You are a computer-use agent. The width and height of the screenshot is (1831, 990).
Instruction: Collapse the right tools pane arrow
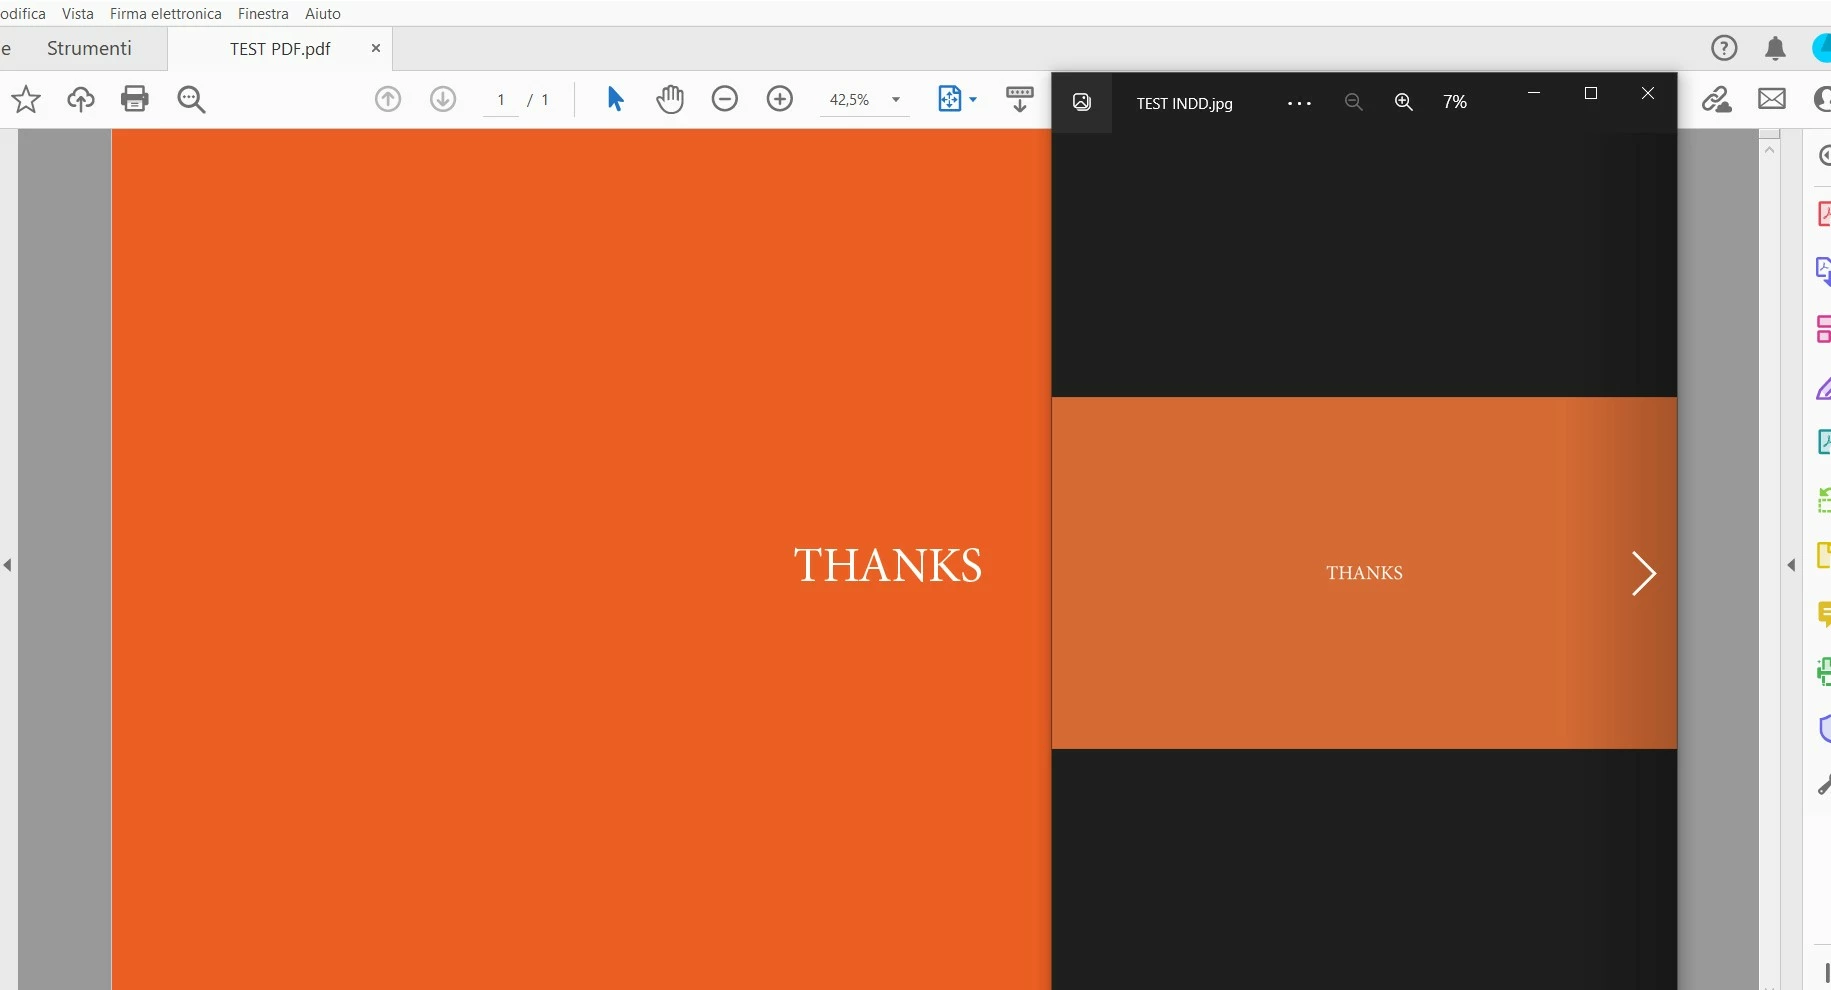(x=1791, y=565)
